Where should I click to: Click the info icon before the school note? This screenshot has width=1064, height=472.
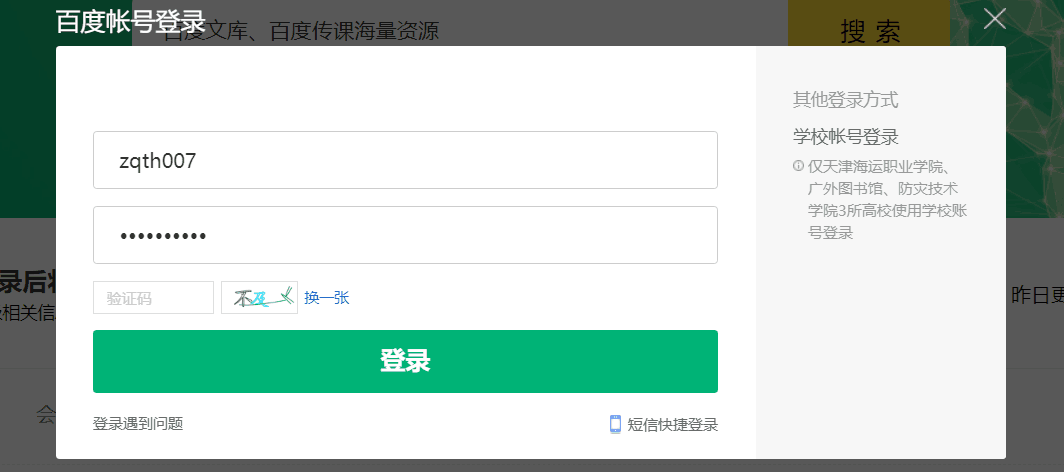click(798, 166)
